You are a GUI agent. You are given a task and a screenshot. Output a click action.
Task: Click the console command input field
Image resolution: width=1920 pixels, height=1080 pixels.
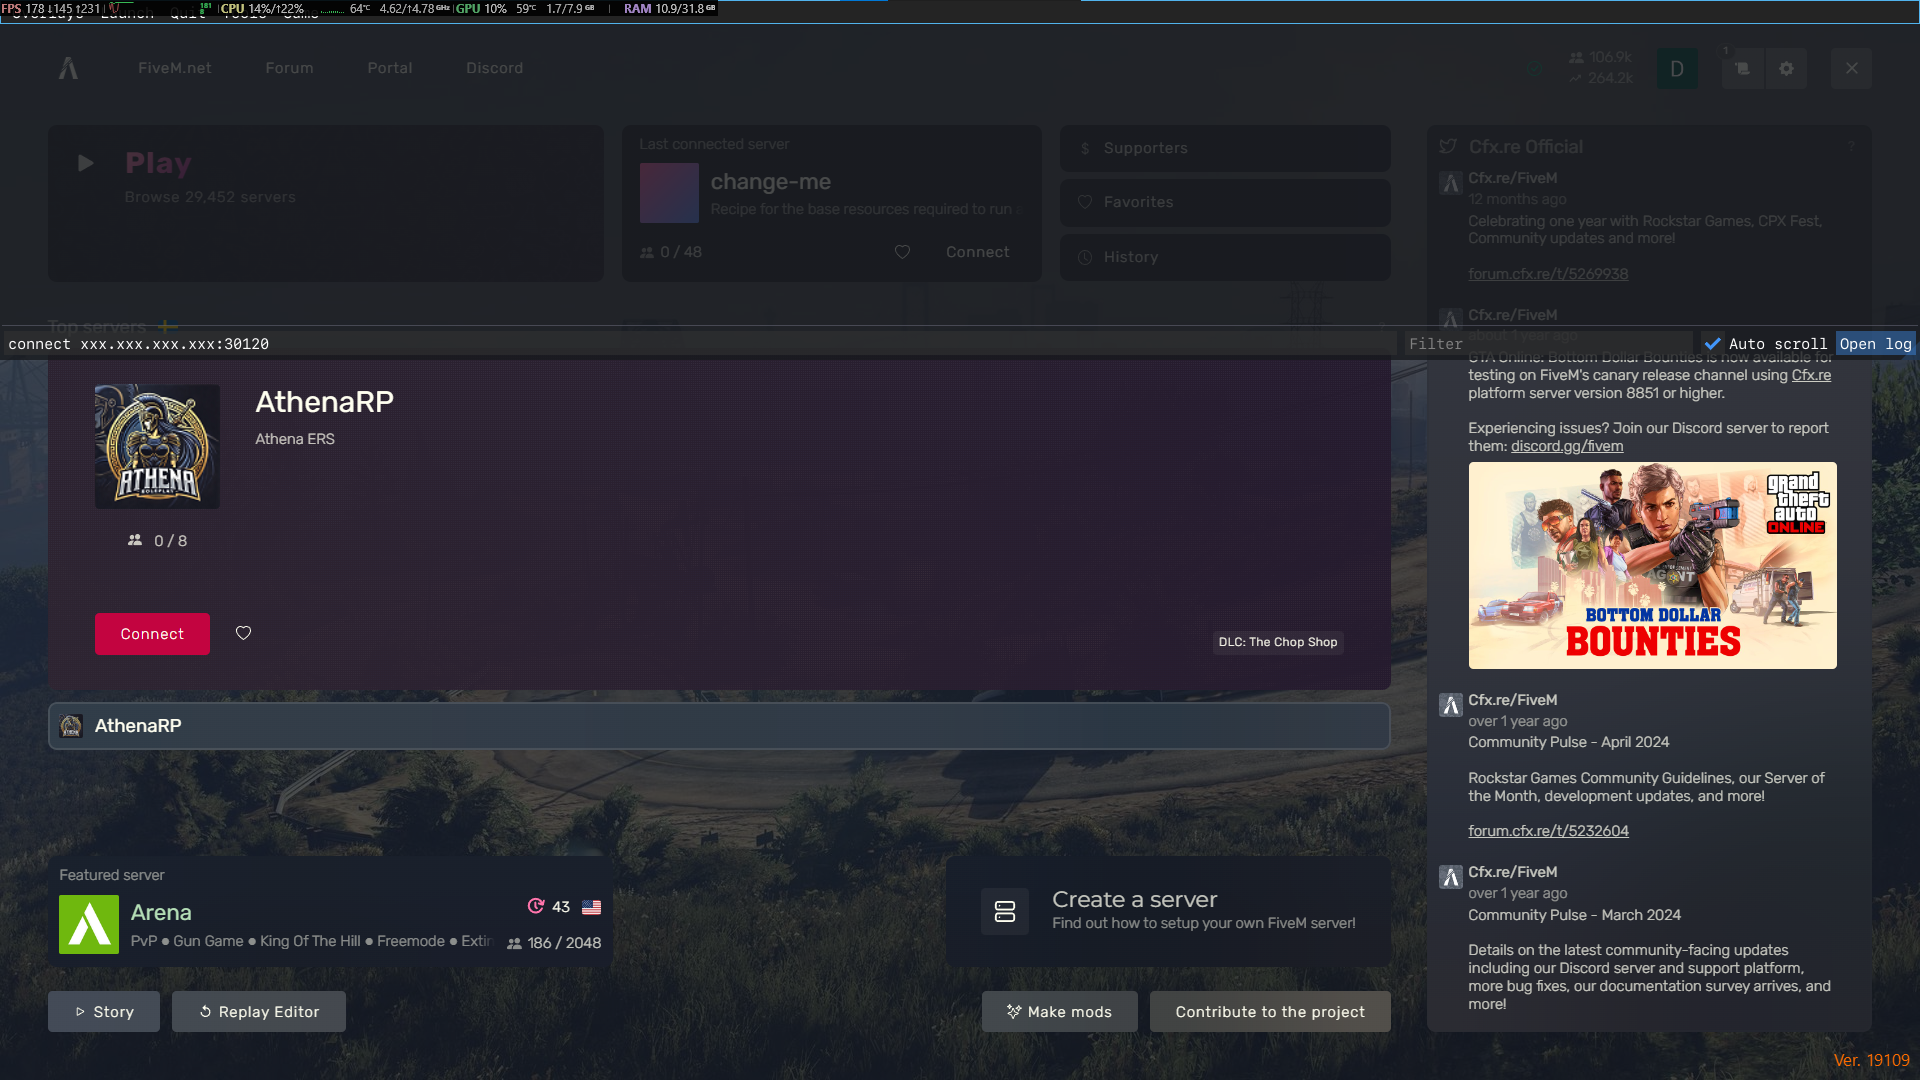pos(700,344)
